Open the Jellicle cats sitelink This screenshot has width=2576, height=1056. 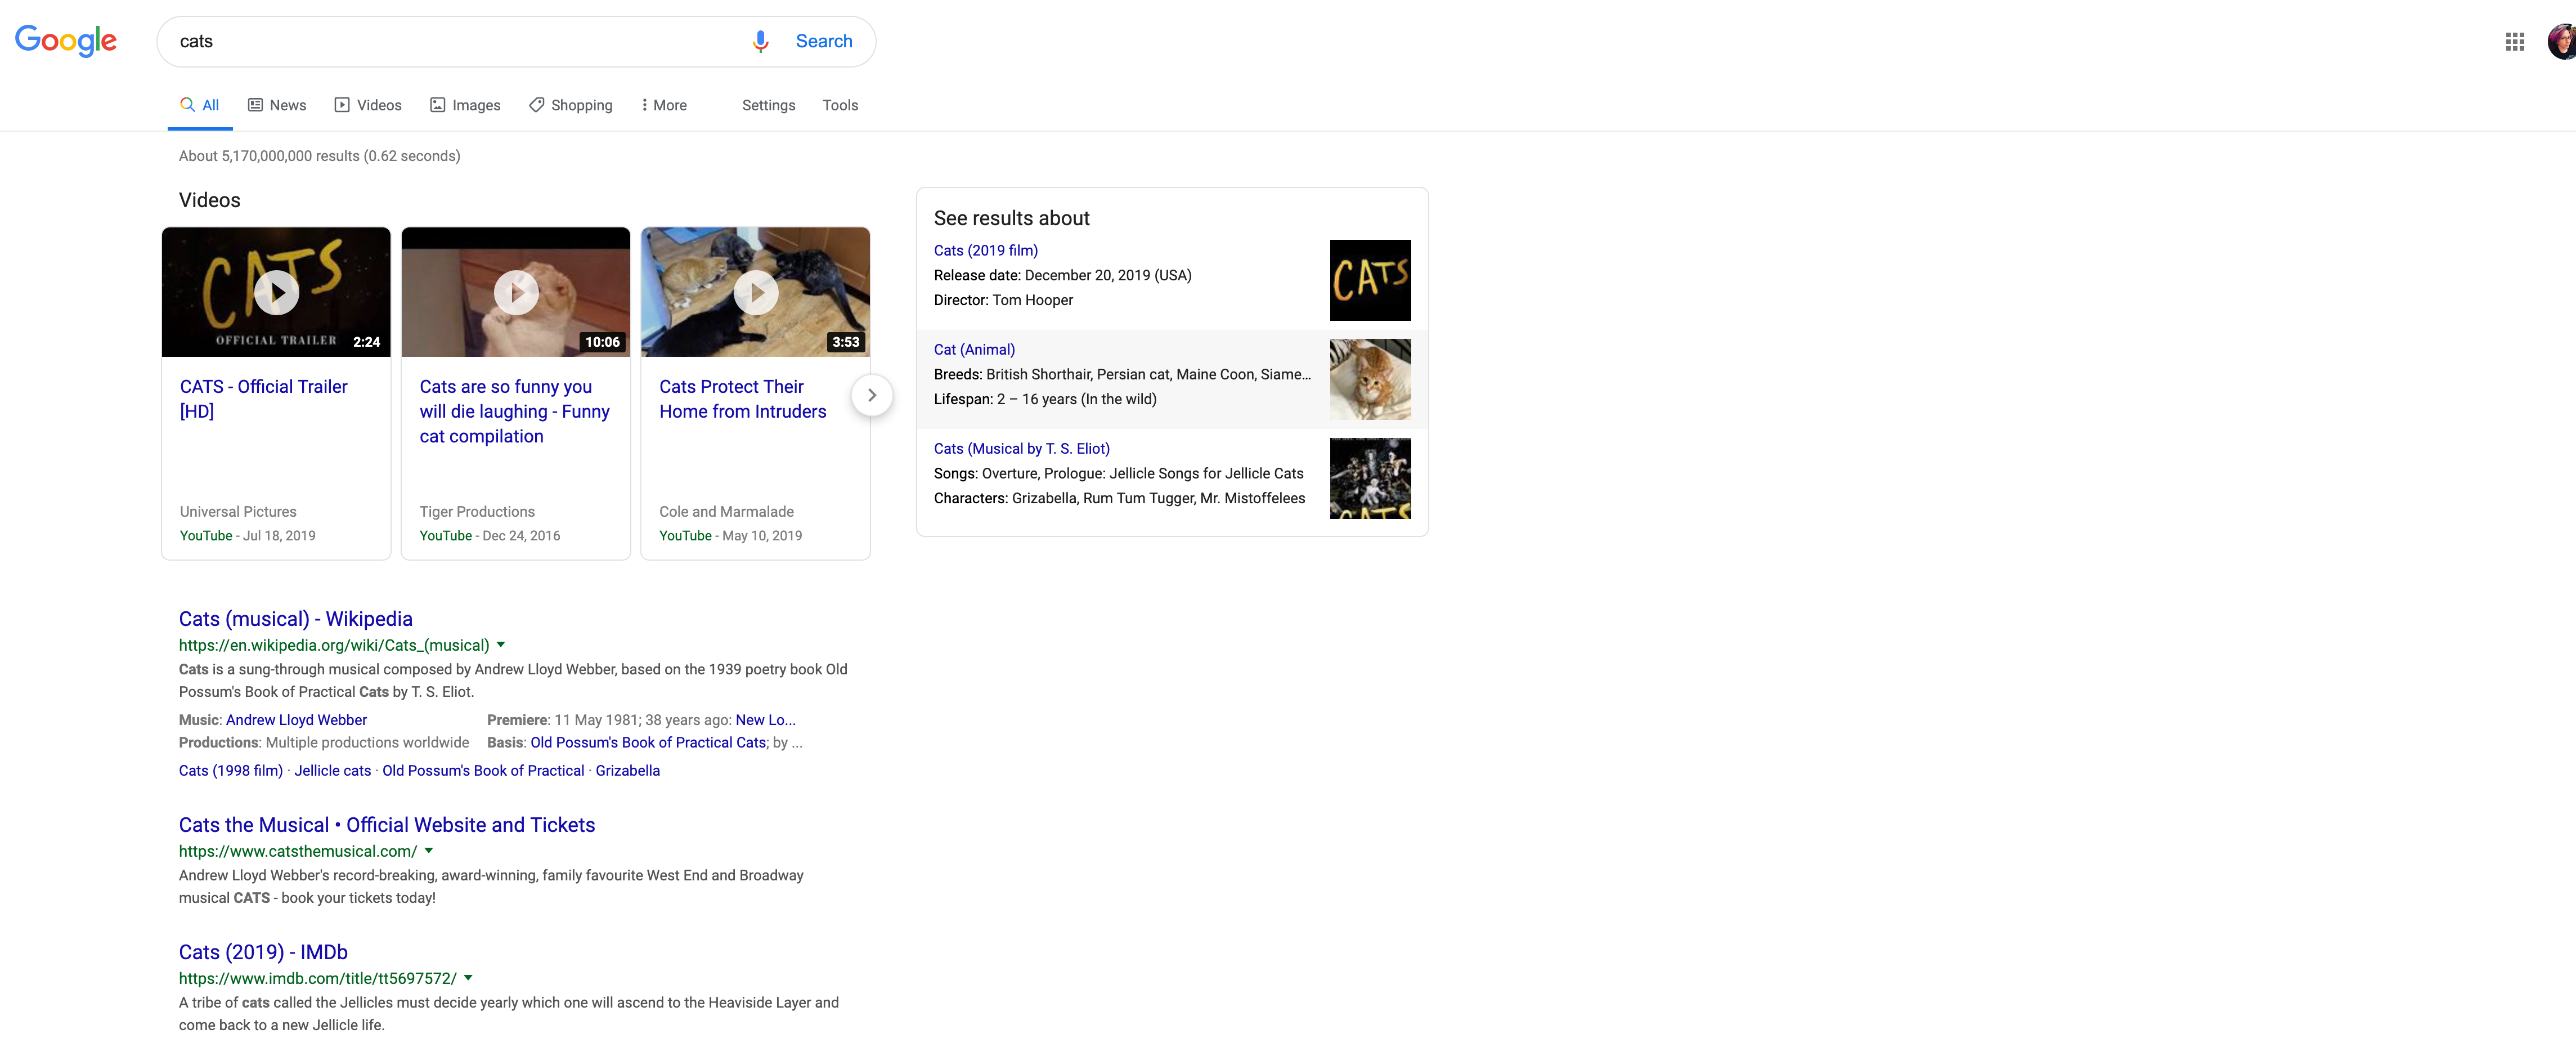click(x=332, y=771)
